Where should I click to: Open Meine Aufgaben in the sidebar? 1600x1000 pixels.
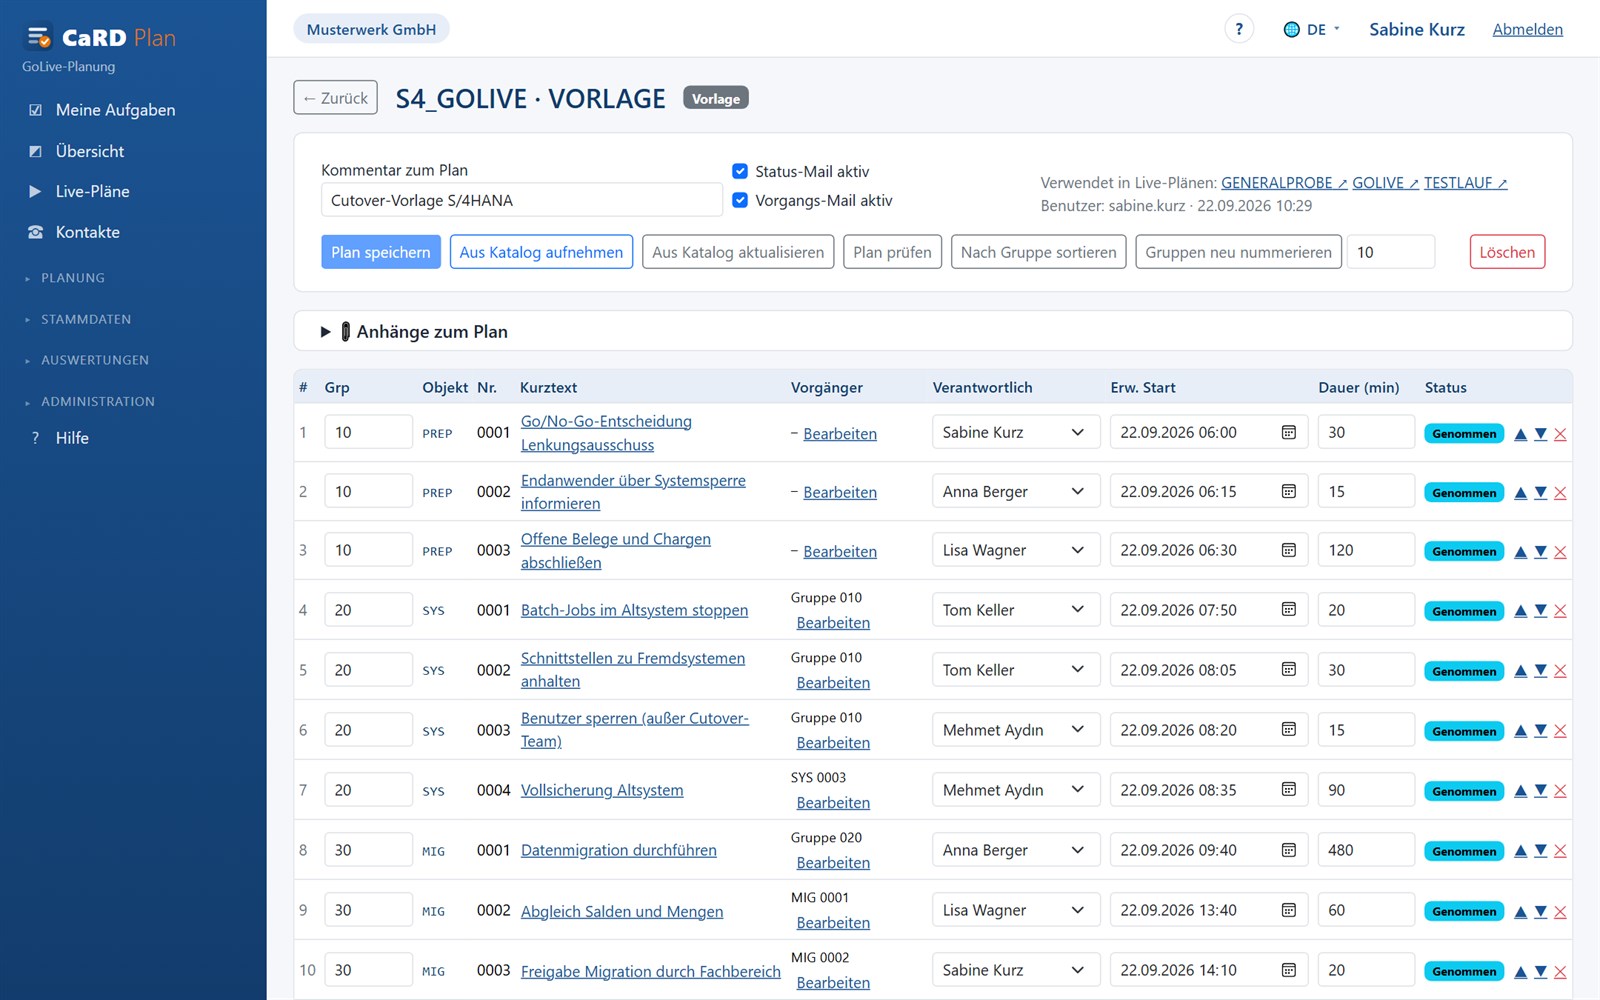pos(115,110)
